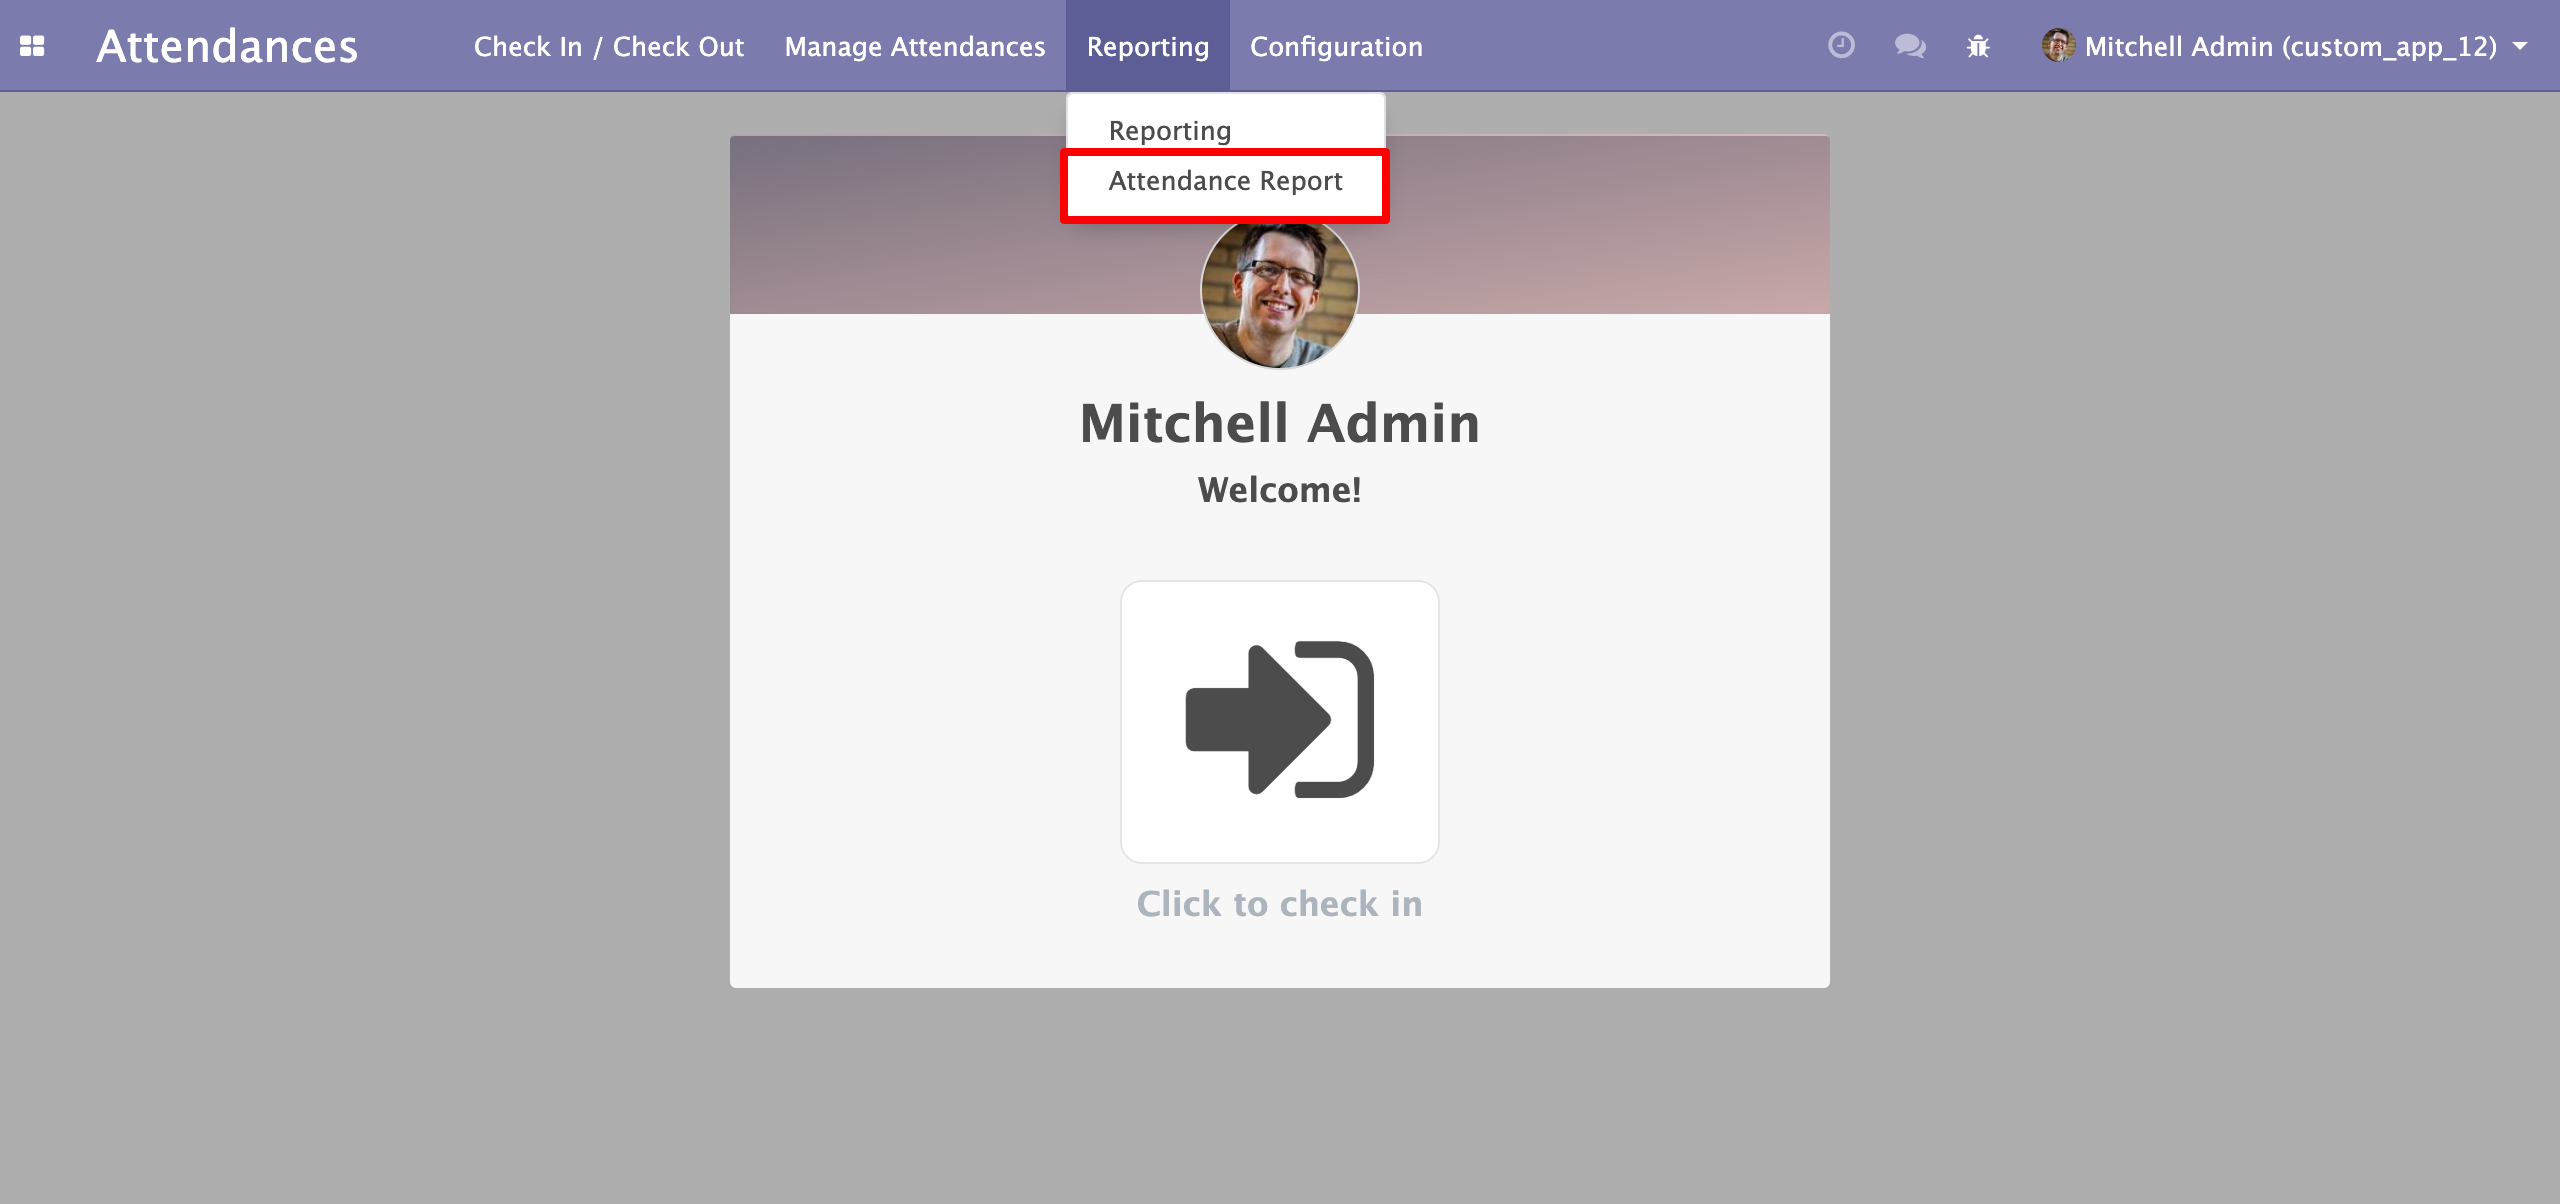Select Attendance Report menu entry

coord(1225,182)
